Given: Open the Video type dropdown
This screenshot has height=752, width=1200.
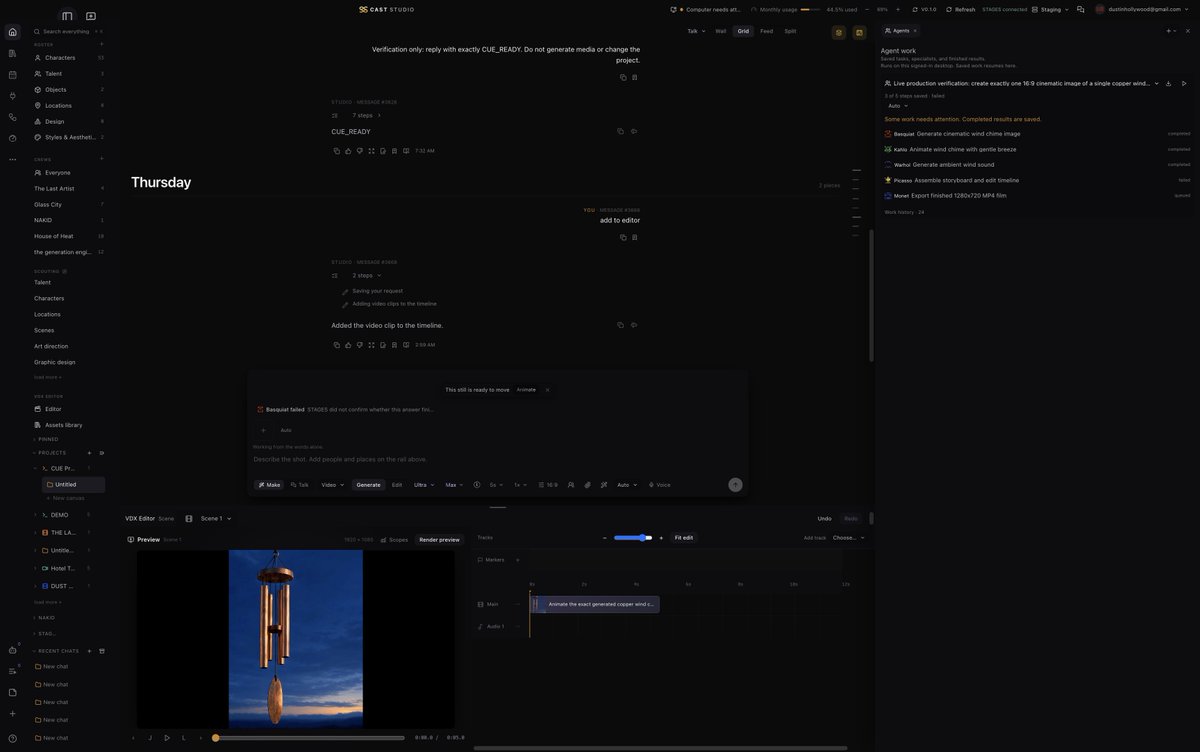Looking at the screenshot, I should 333,485.
